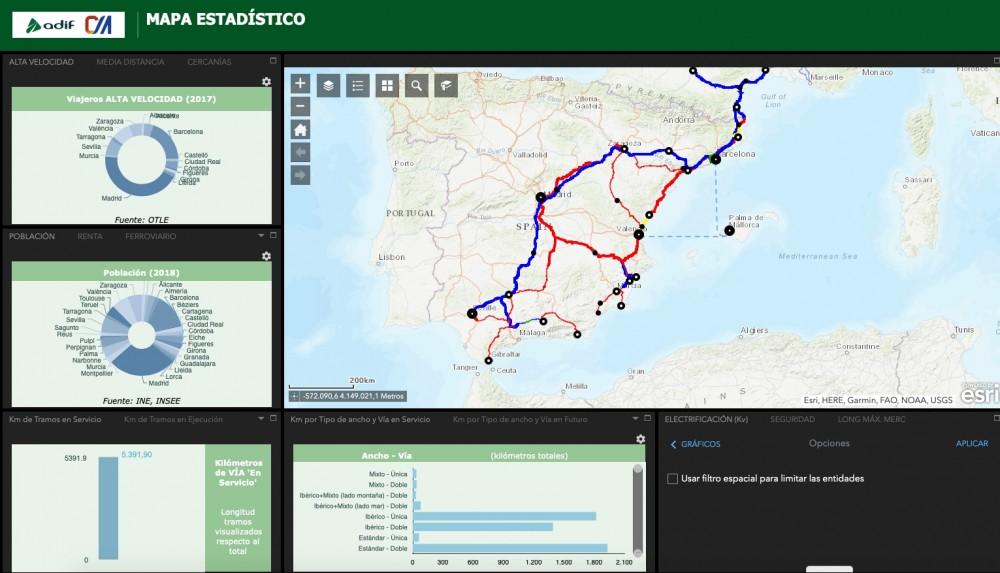Open the map search tool

point(416,85)
